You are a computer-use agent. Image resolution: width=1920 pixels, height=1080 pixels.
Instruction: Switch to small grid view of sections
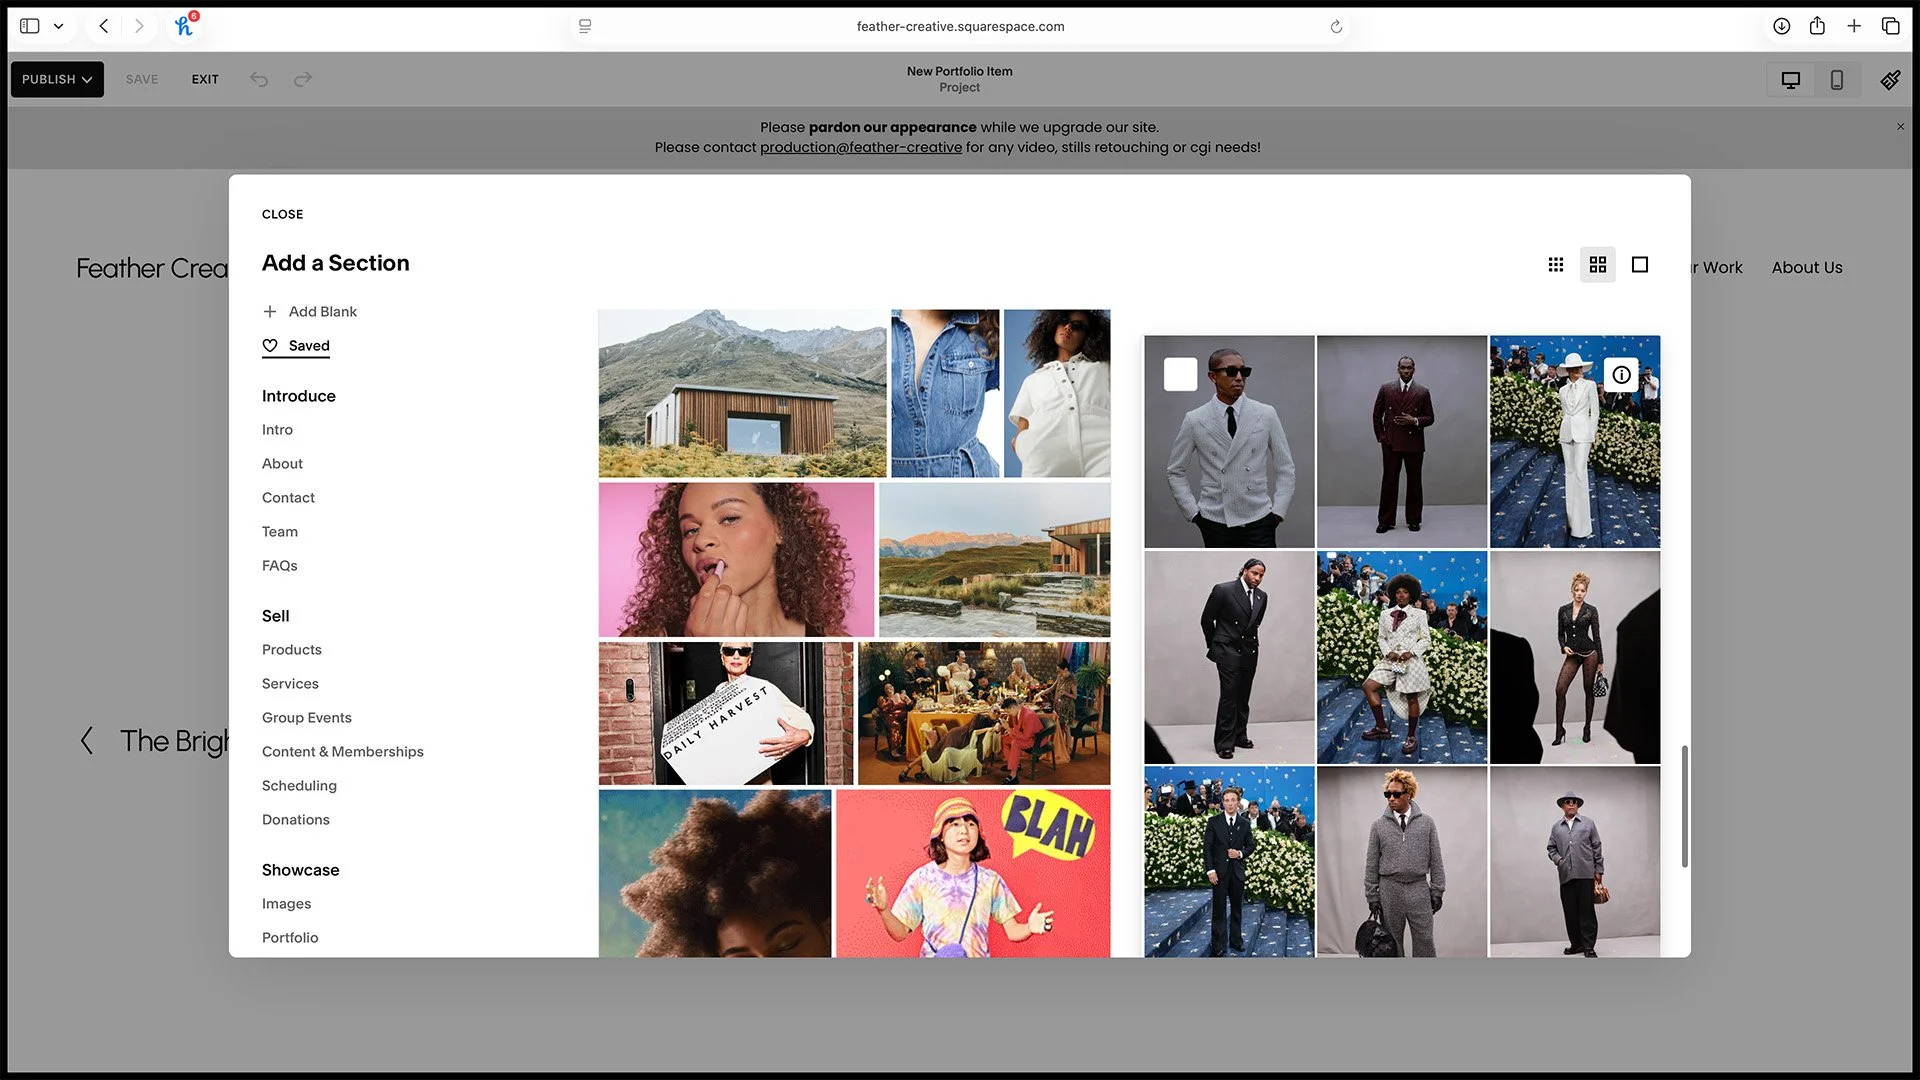click(x=1555, y=264)
